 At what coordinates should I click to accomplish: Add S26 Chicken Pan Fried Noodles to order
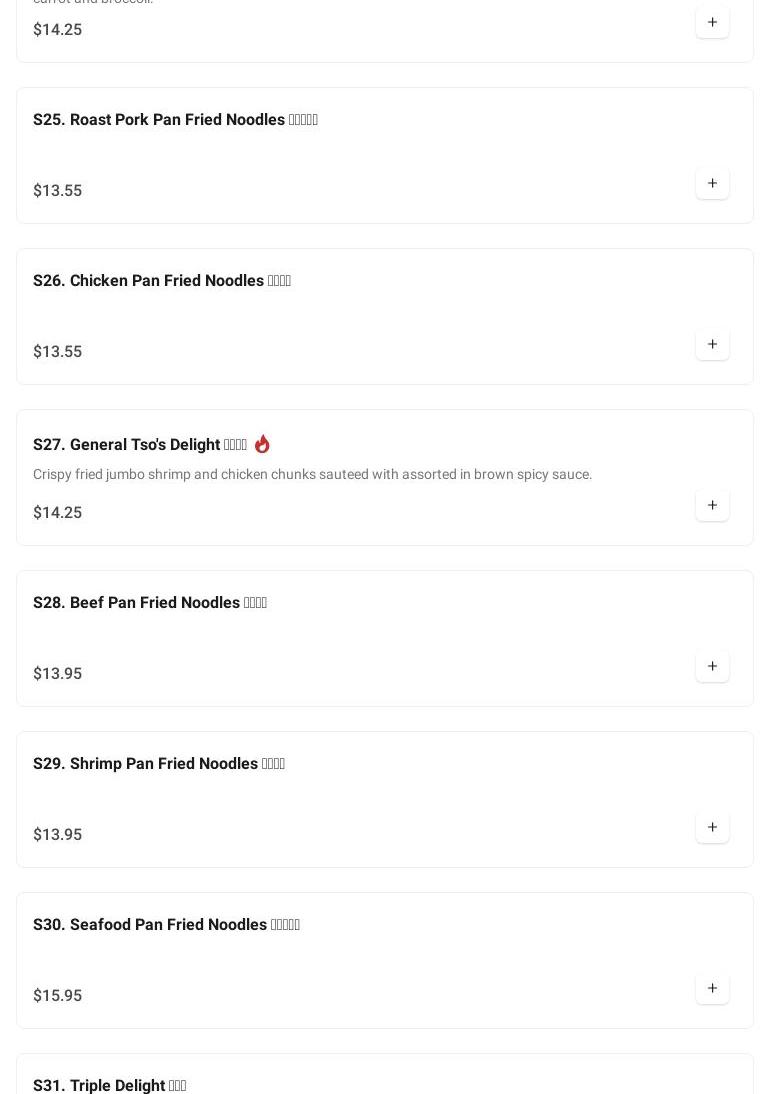[712, 344]
